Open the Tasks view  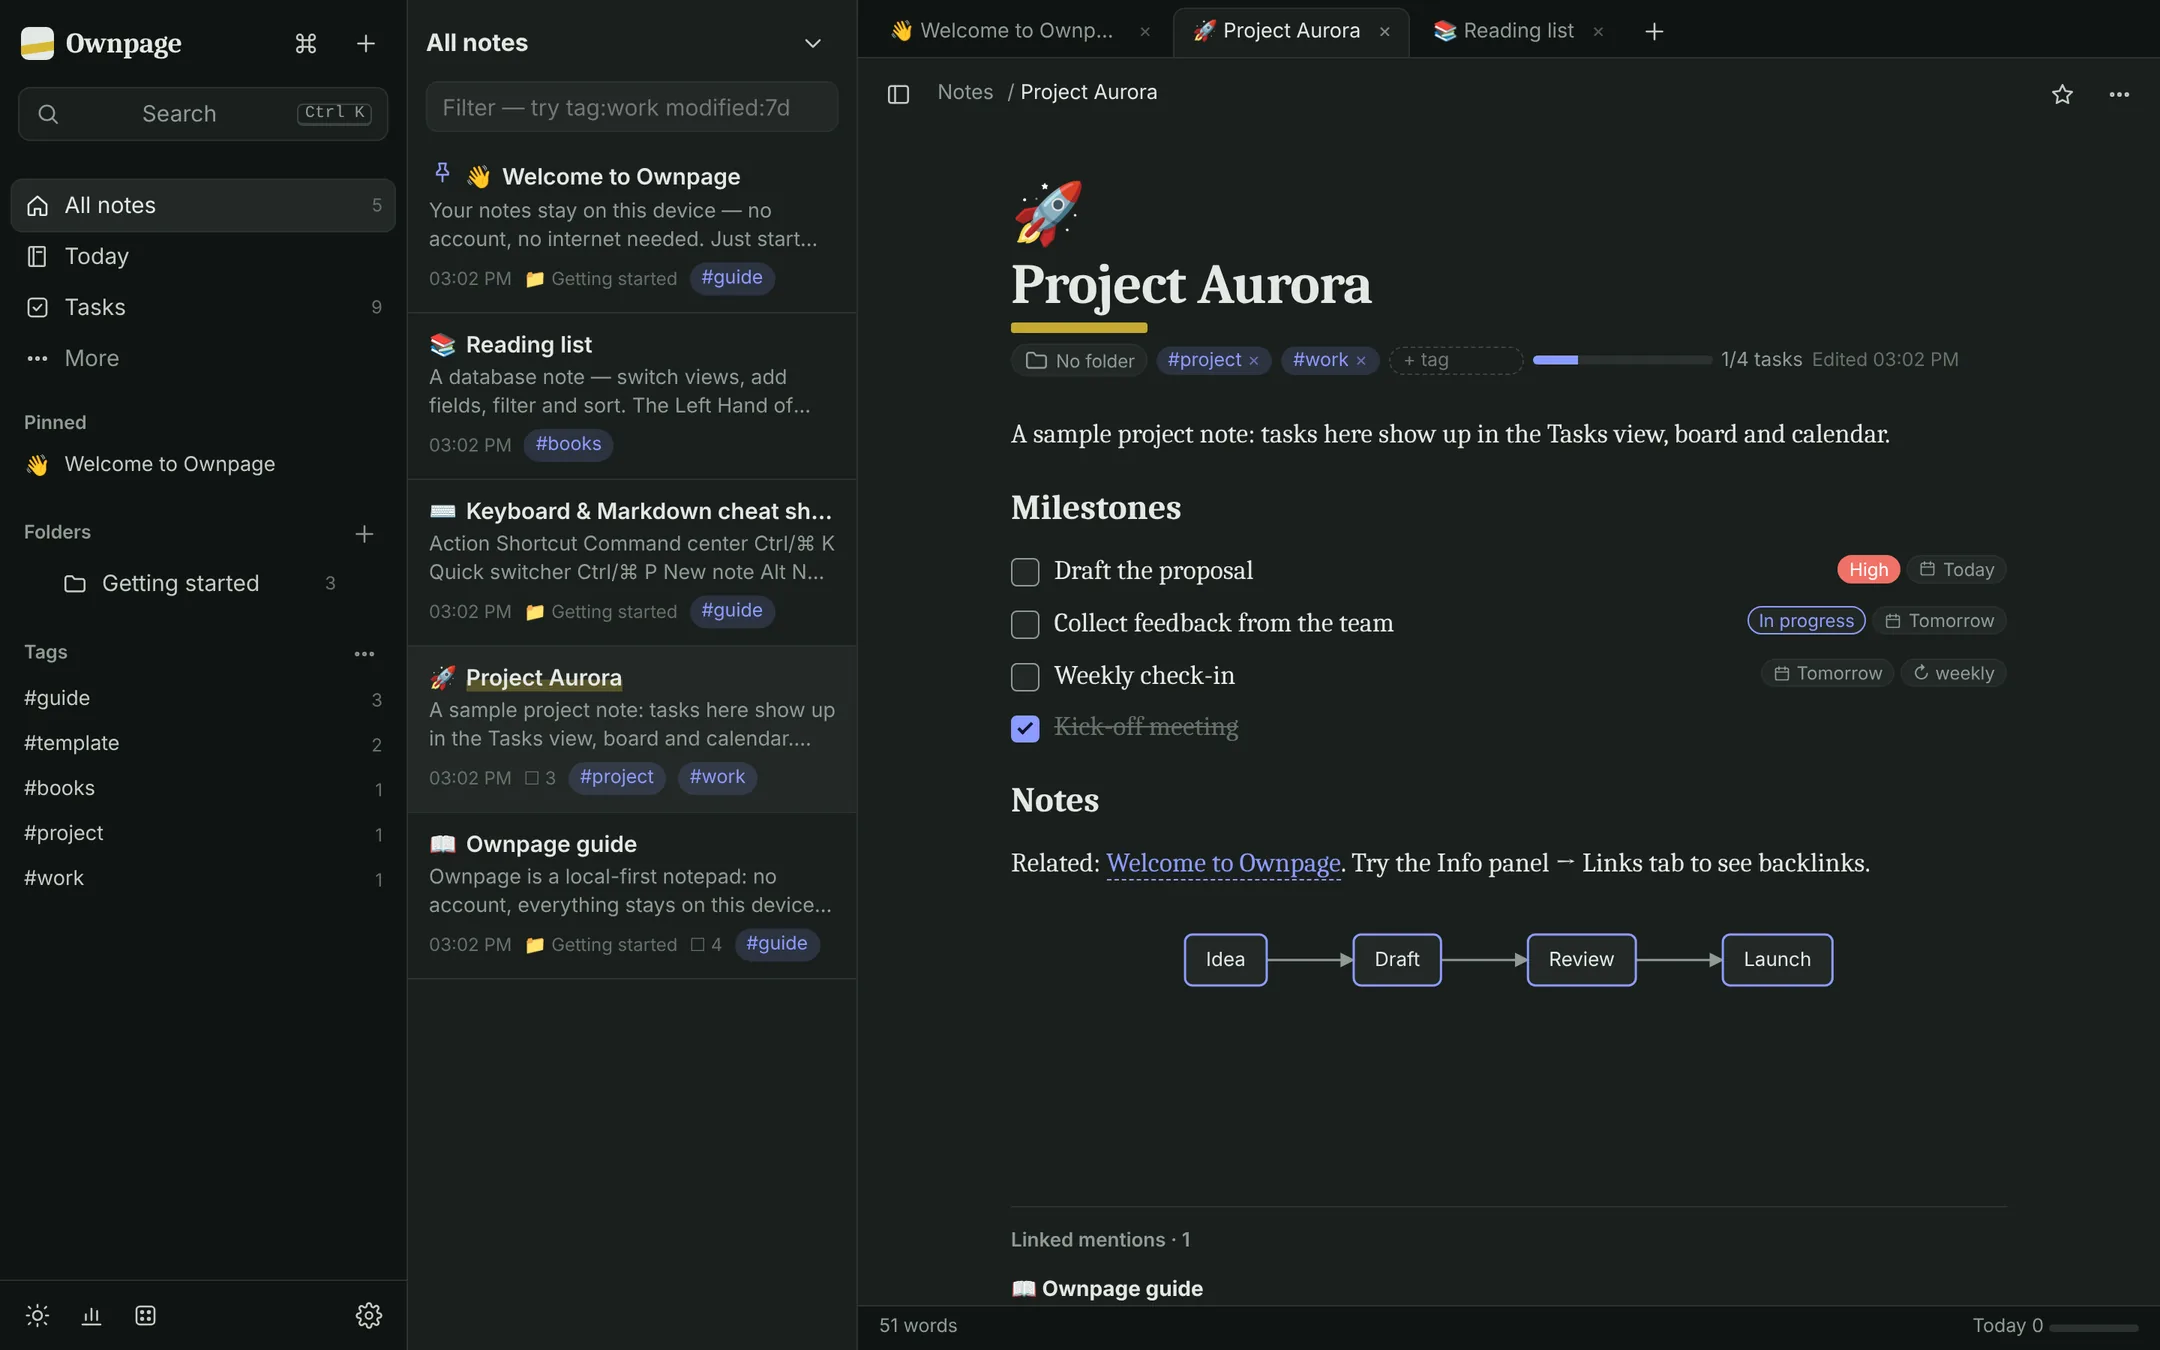point(203,307)
